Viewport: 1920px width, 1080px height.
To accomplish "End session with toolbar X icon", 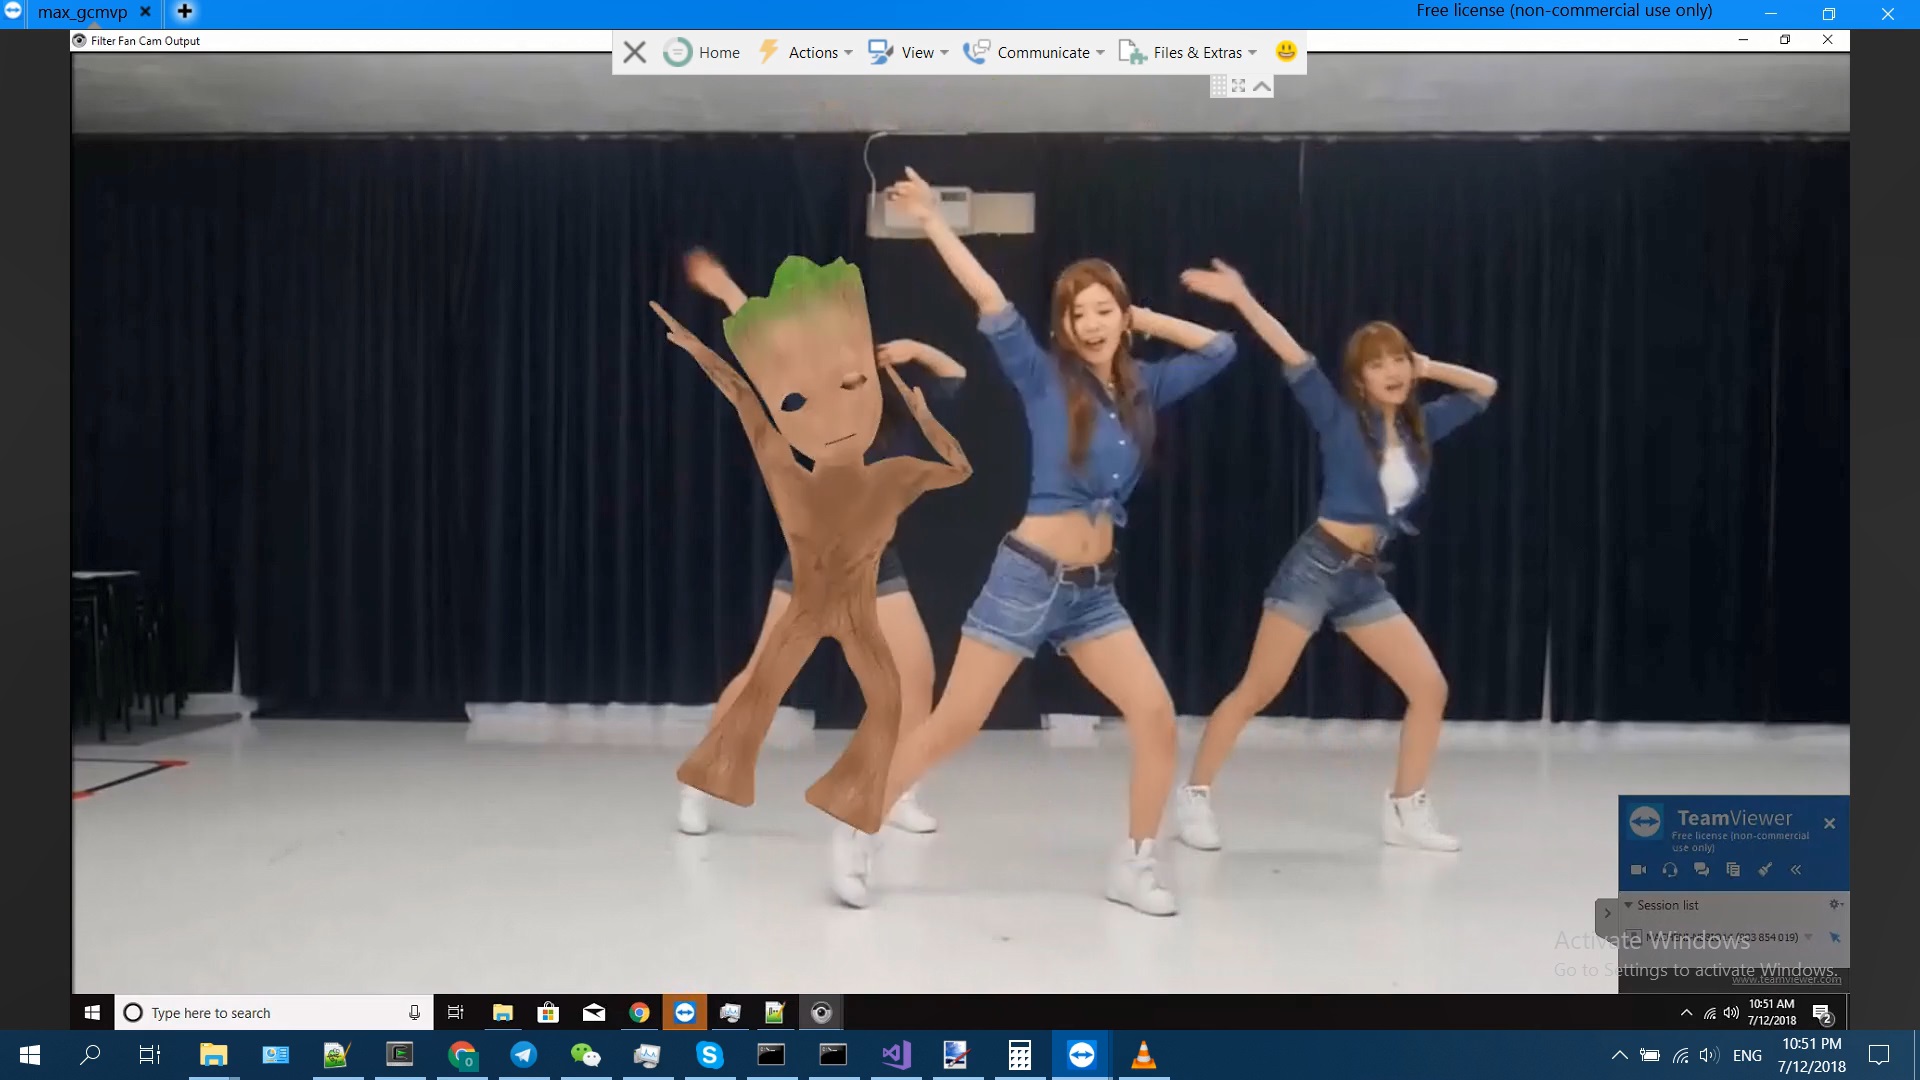I will (x=634, y=52).
